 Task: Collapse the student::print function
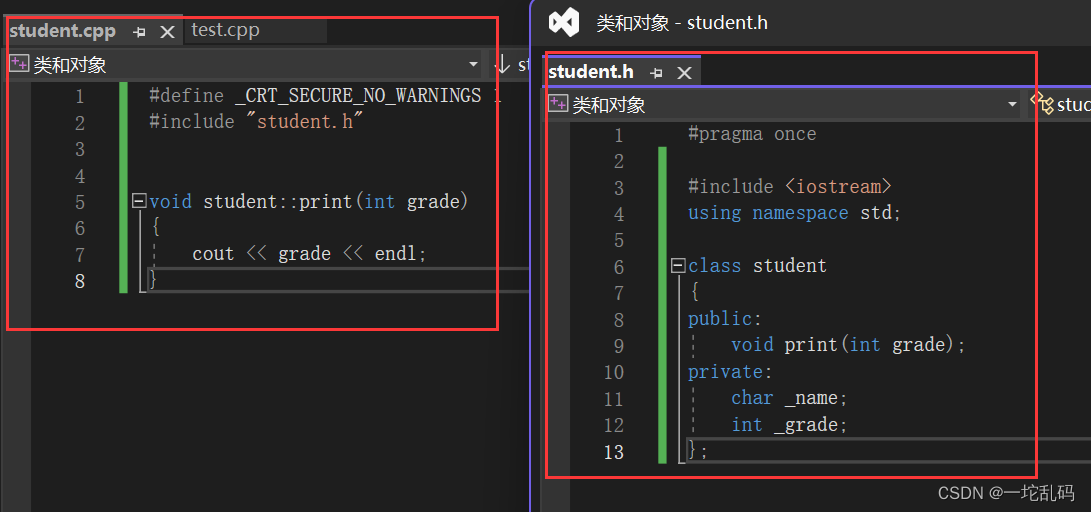(138, 202)
